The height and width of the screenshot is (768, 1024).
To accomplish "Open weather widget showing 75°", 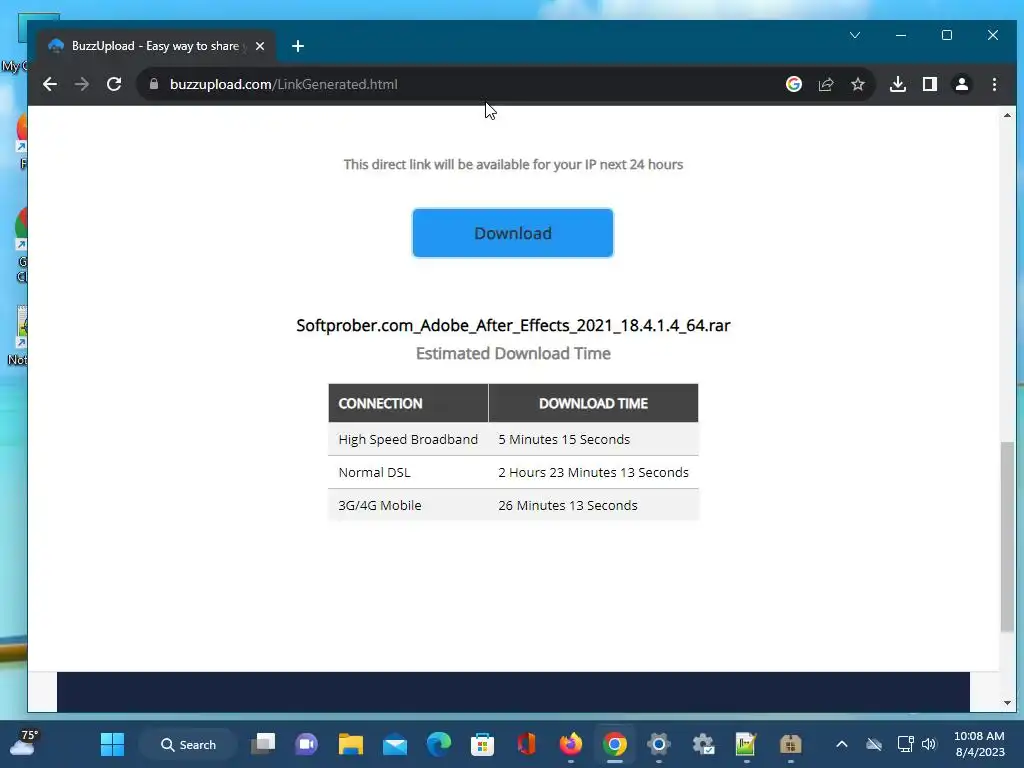I will tap(24, 743).
